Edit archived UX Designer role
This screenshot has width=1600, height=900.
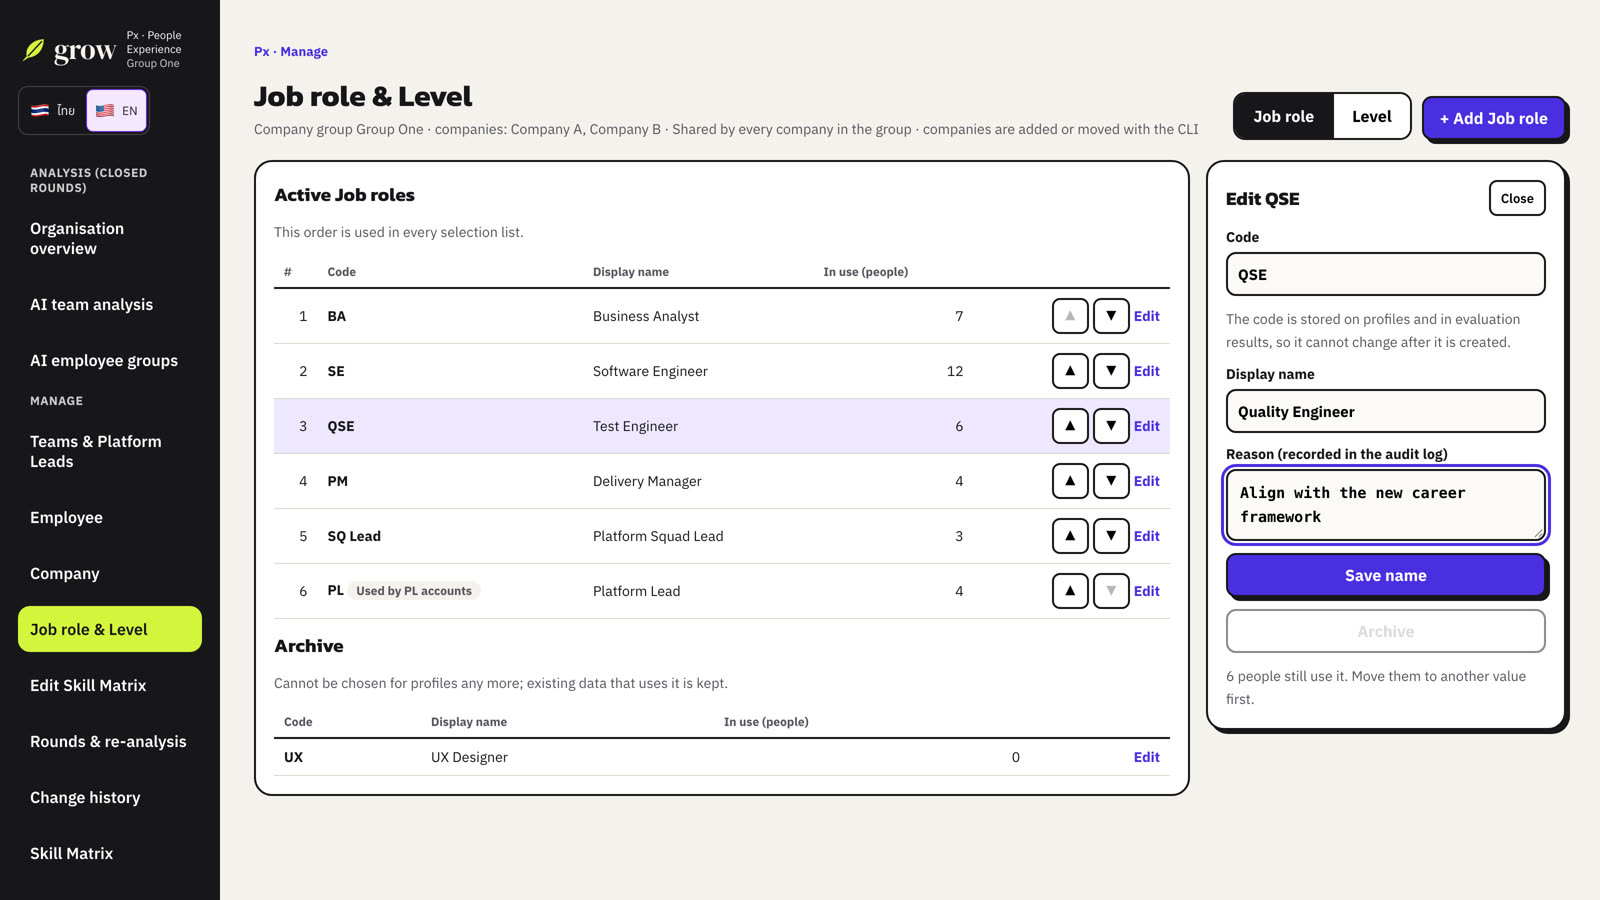click(x=1147, y=757)
